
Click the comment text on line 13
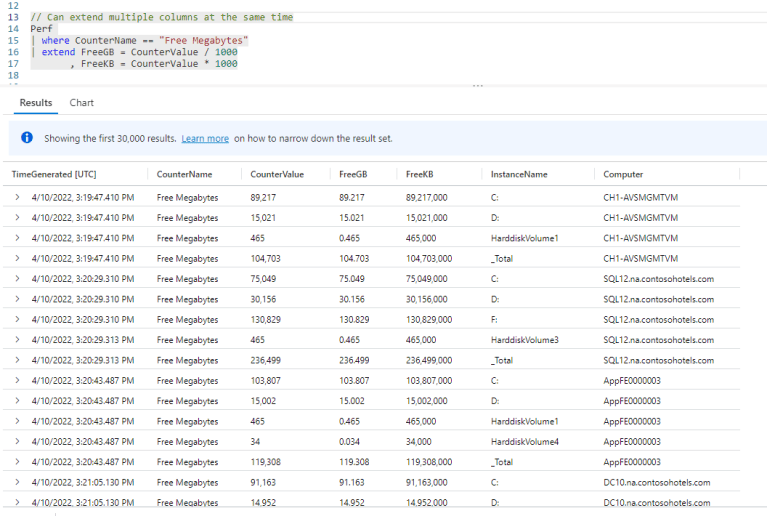162,17
